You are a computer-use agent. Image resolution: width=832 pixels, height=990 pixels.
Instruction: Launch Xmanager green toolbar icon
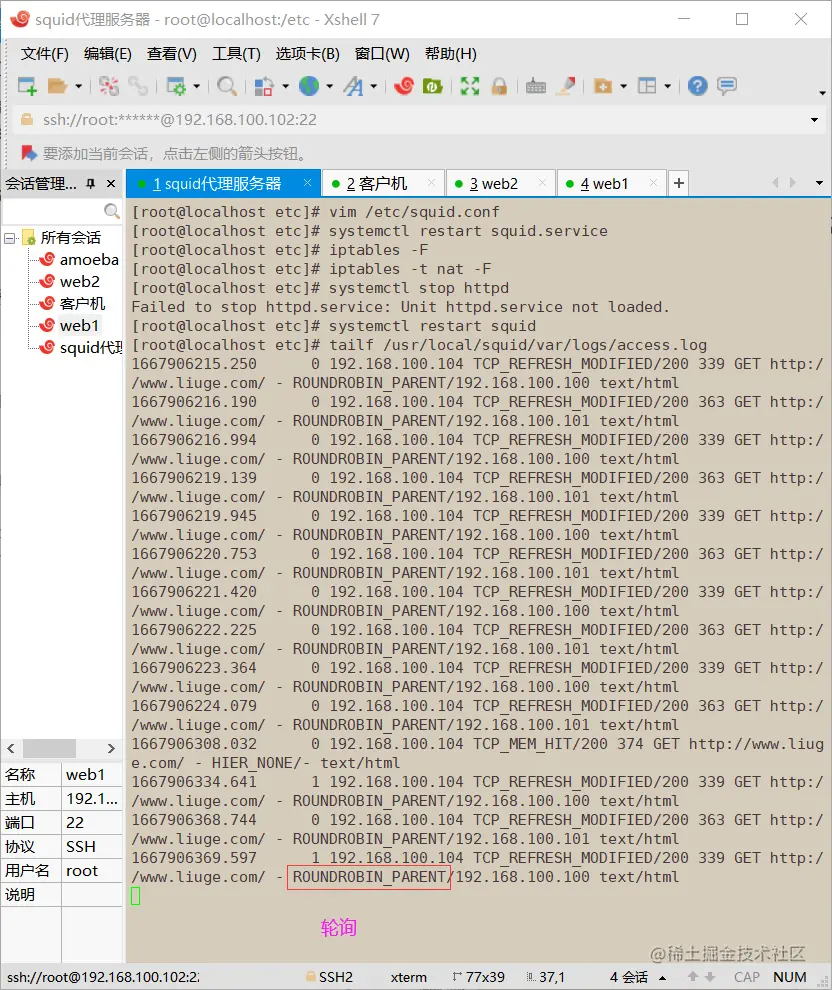432,86
